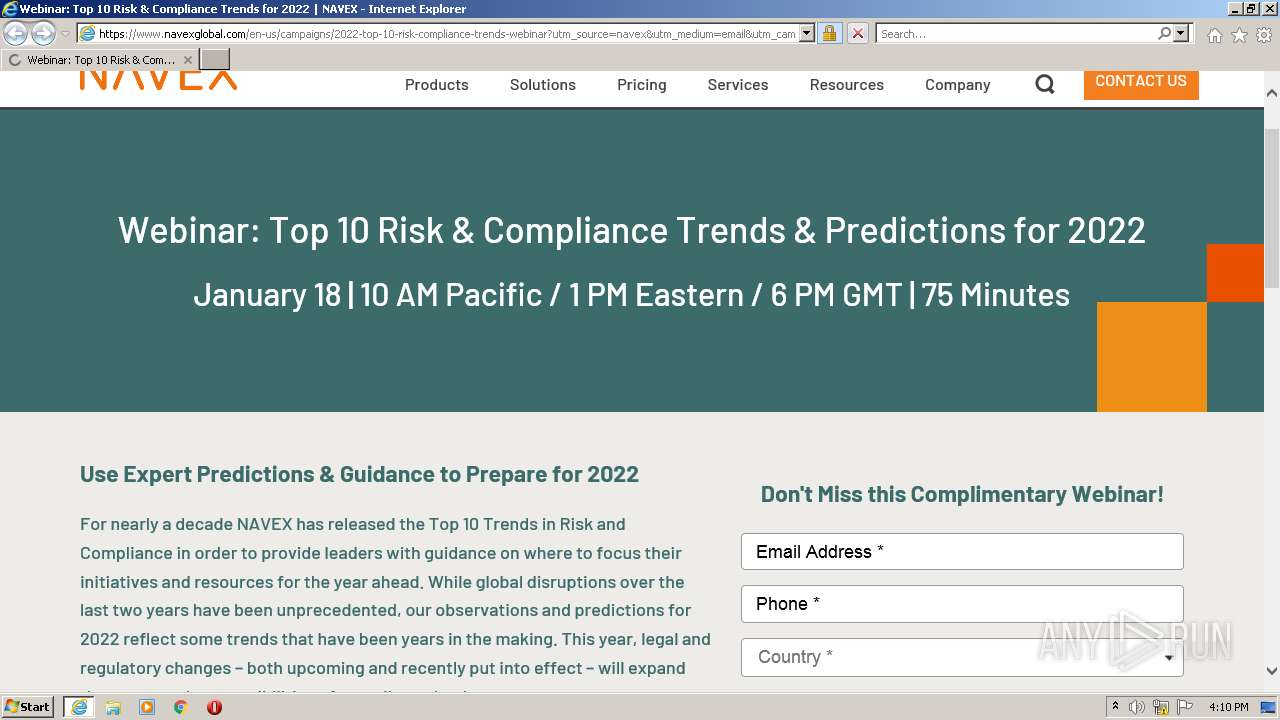
Task: Click the browser address bar URL
Action: tap(447, 34)
